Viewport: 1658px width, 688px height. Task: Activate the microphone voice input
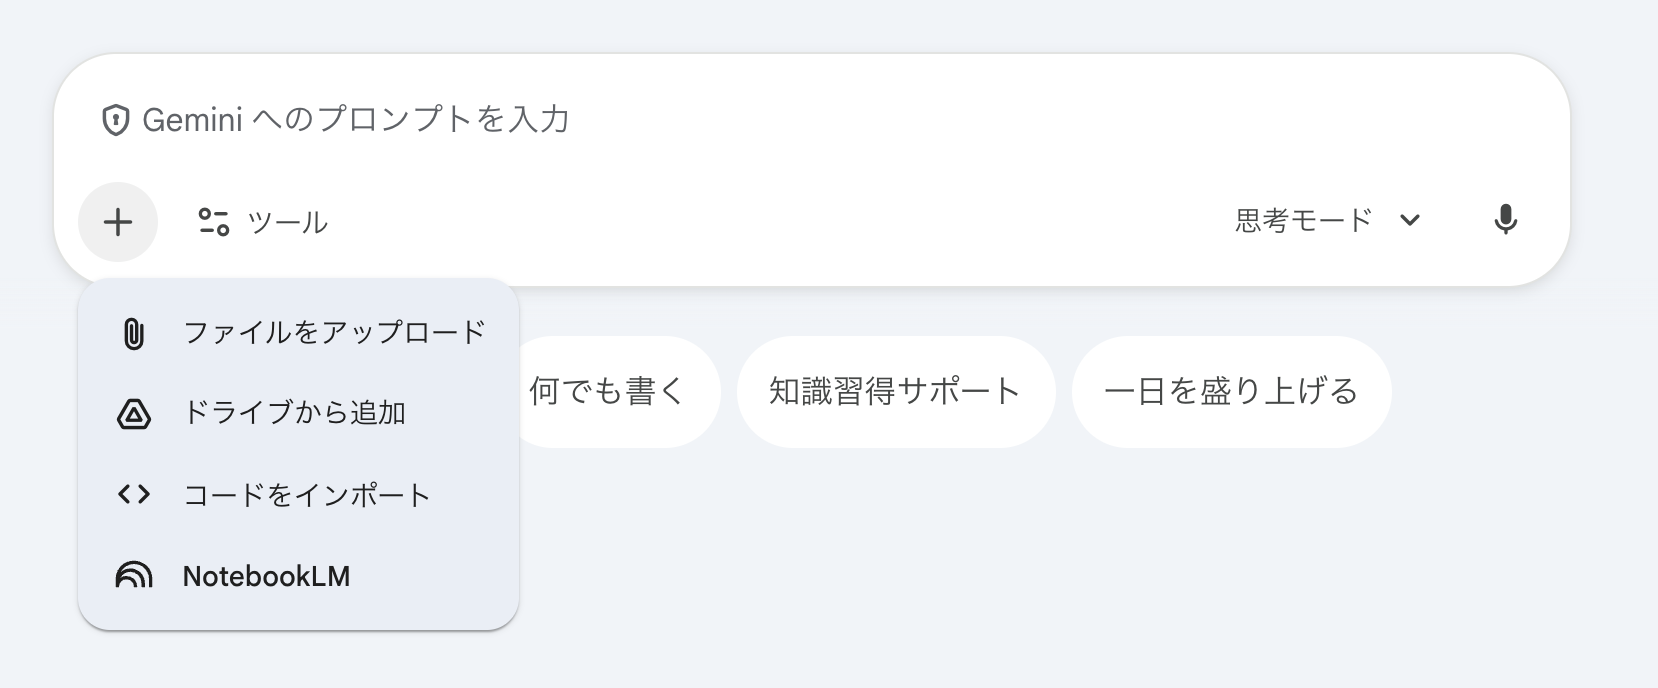[x=1505, y=220]
